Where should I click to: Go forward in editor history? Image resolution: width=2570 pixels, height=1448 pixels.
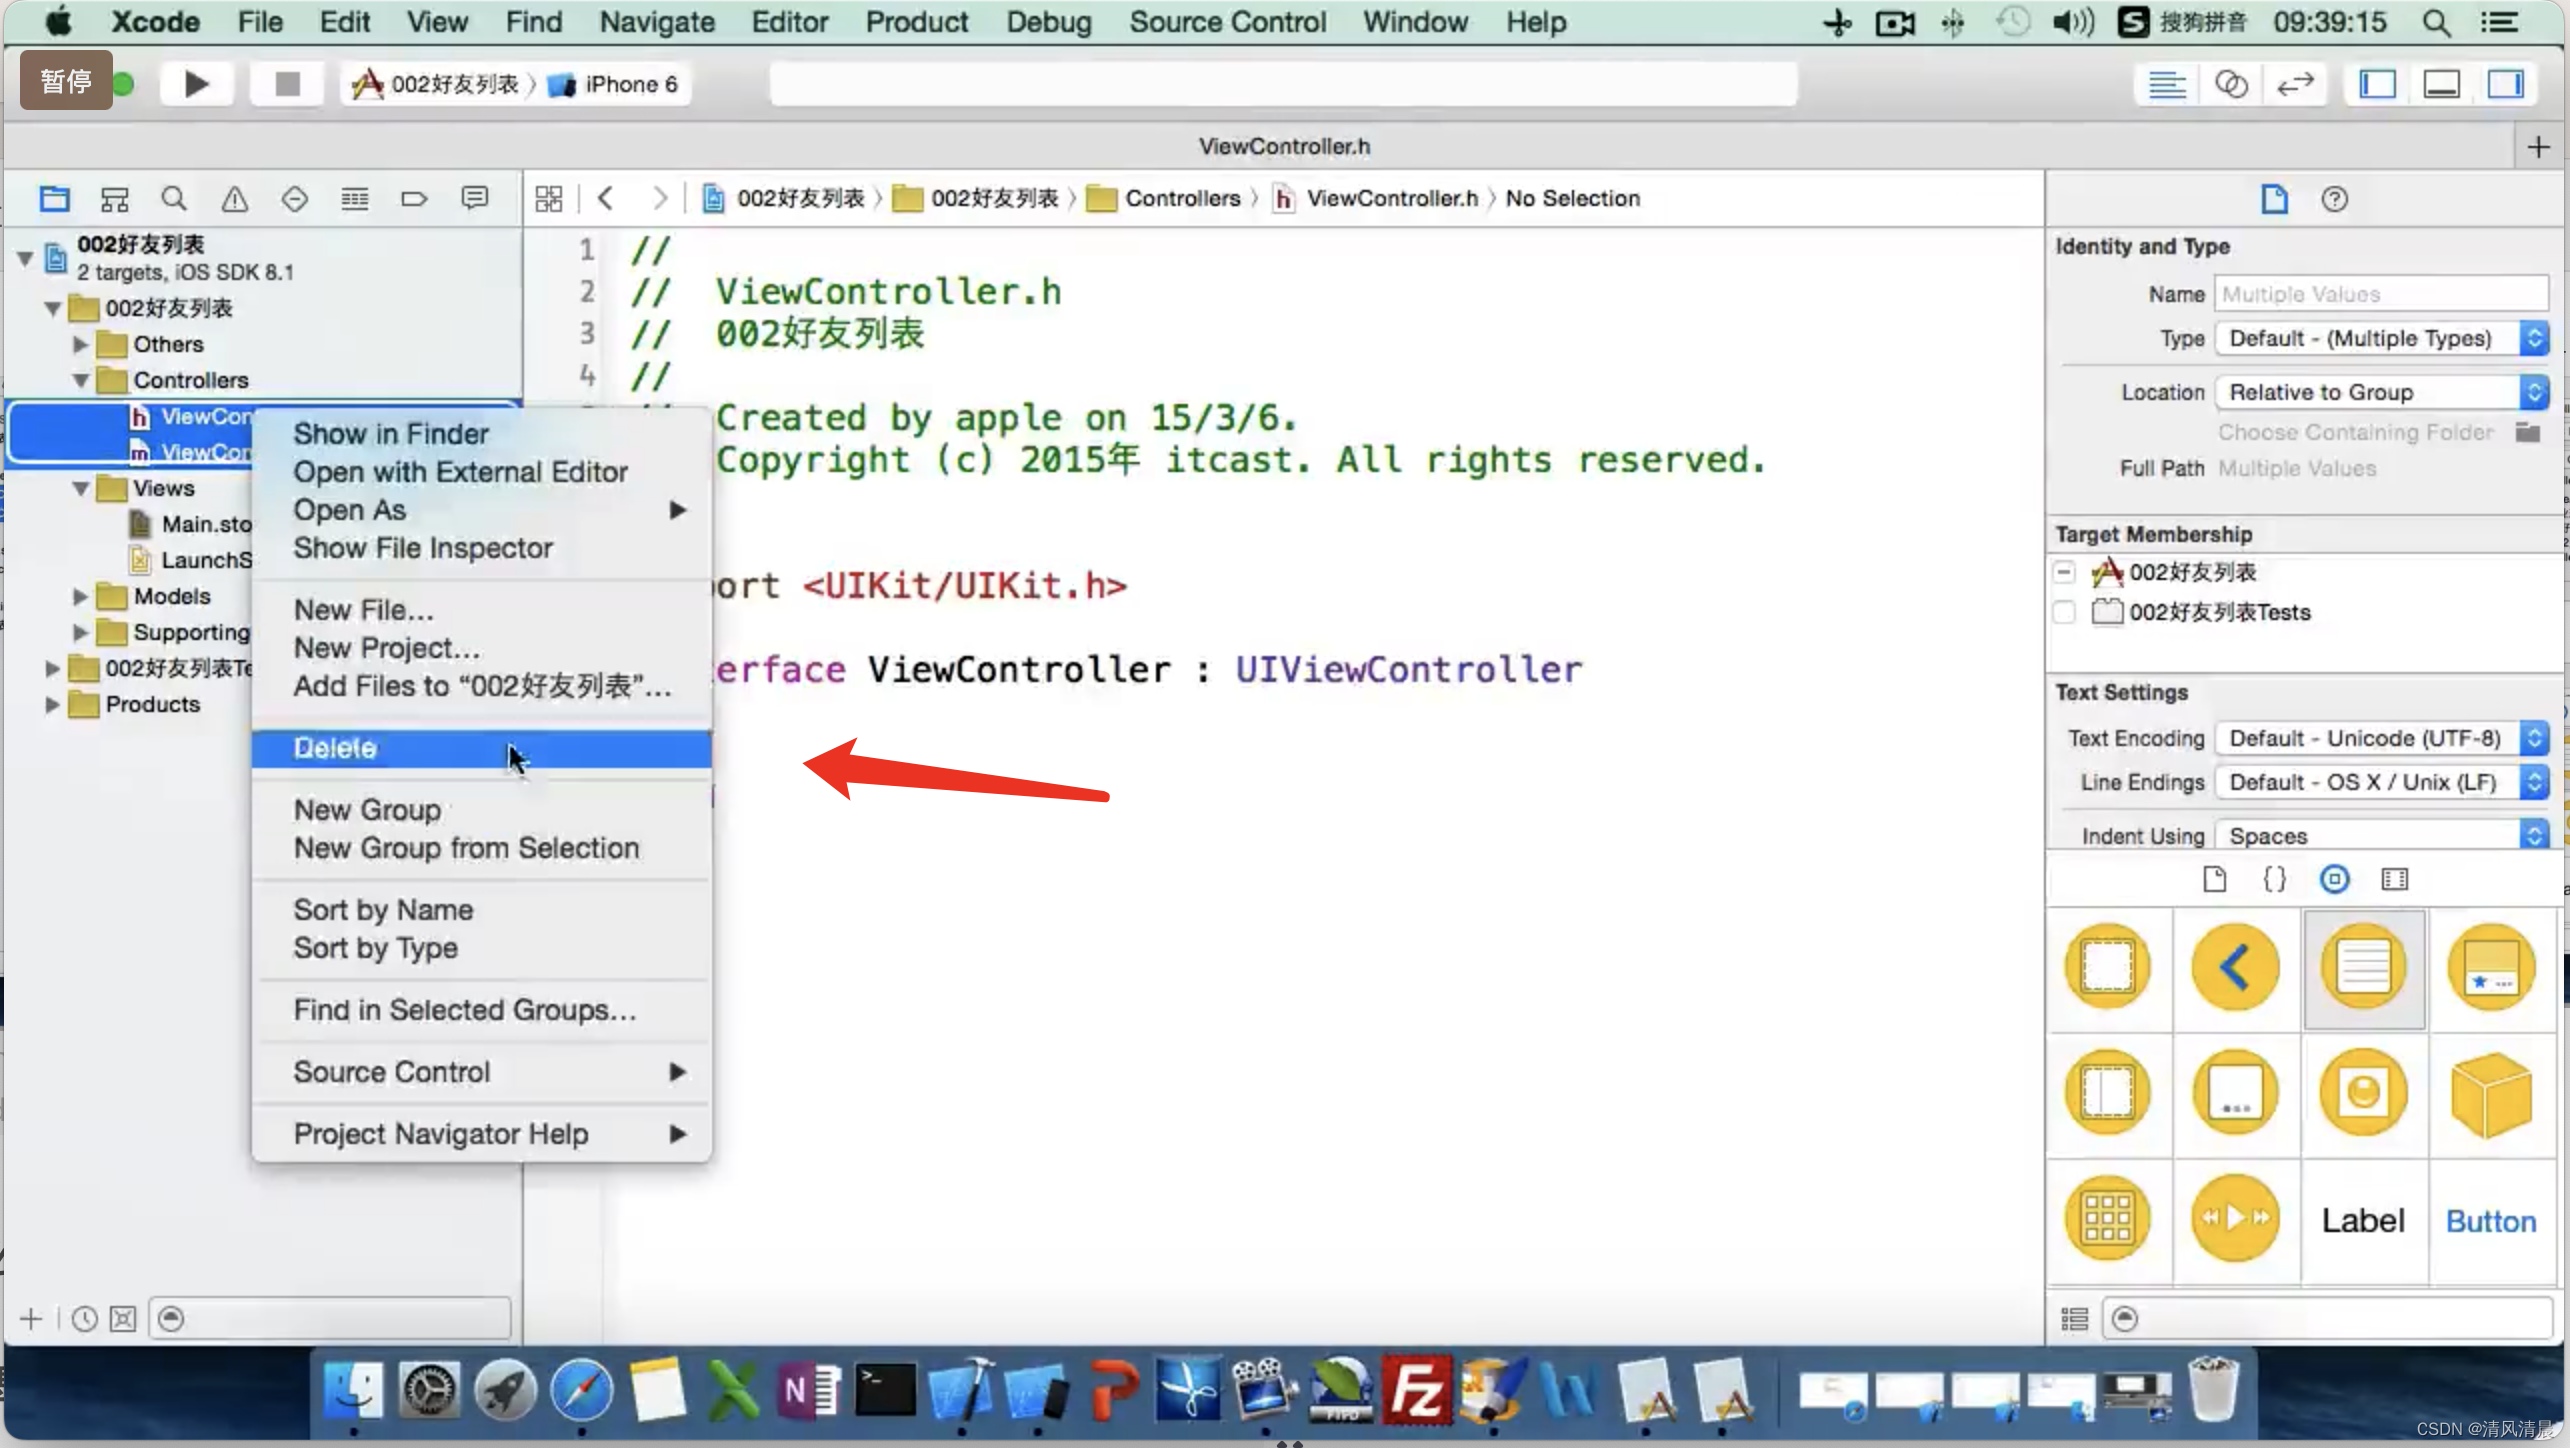click(659, 198)
